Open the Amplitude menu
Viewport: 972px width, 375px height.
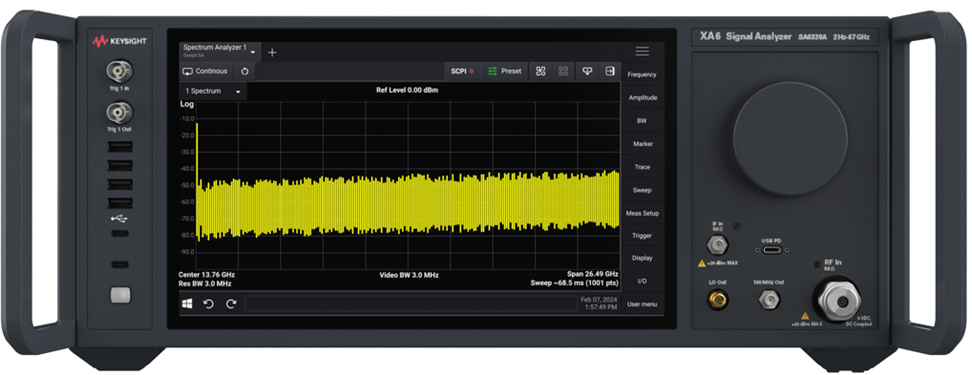pyautogui.click(x=642, y=98)
